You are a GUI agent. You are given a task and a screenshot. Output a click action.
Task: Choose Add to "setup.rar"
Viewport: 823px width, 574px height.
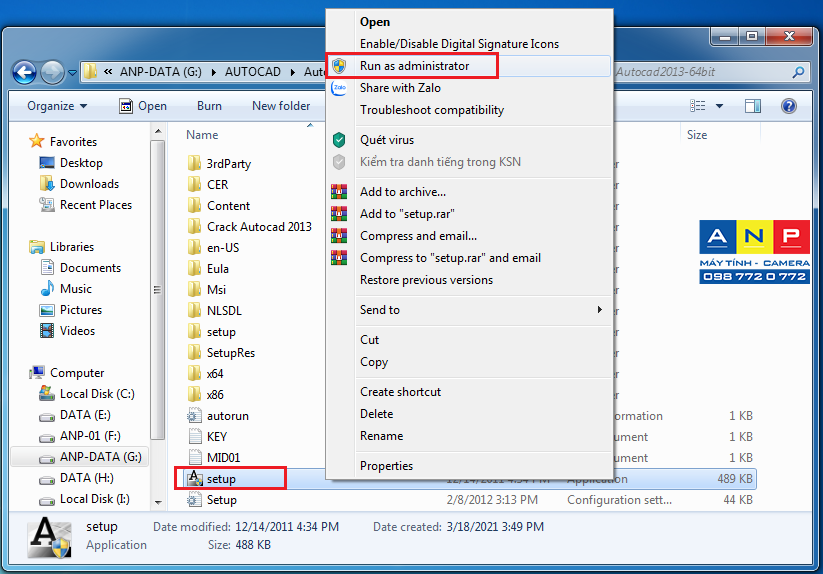click(x=470, y=214)
